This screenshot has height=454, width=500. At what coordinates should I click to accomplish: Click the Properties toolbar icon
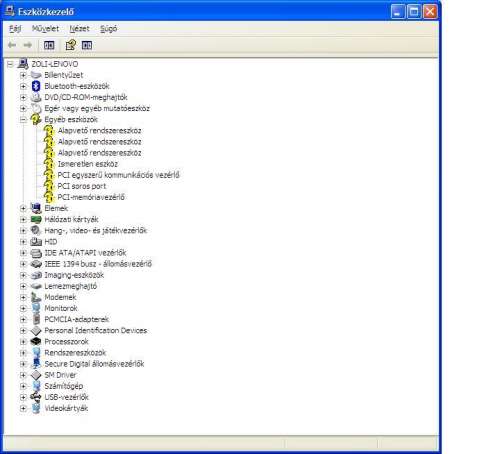coord(71,45)
